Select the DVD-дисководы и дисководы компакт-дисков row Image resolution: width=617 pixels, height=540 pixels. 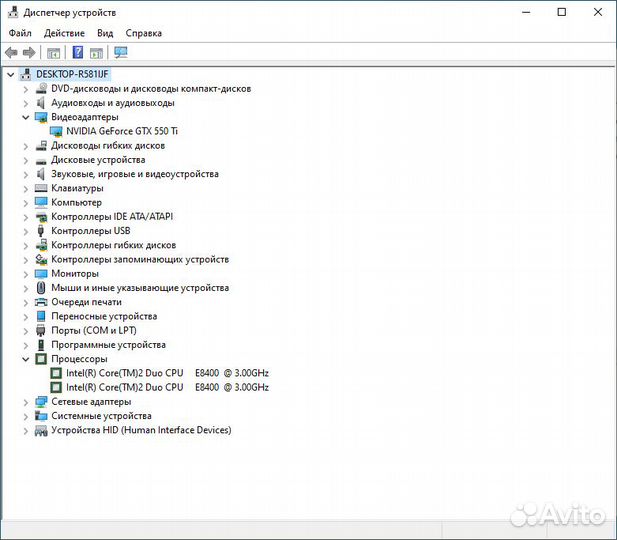point(151,89)
